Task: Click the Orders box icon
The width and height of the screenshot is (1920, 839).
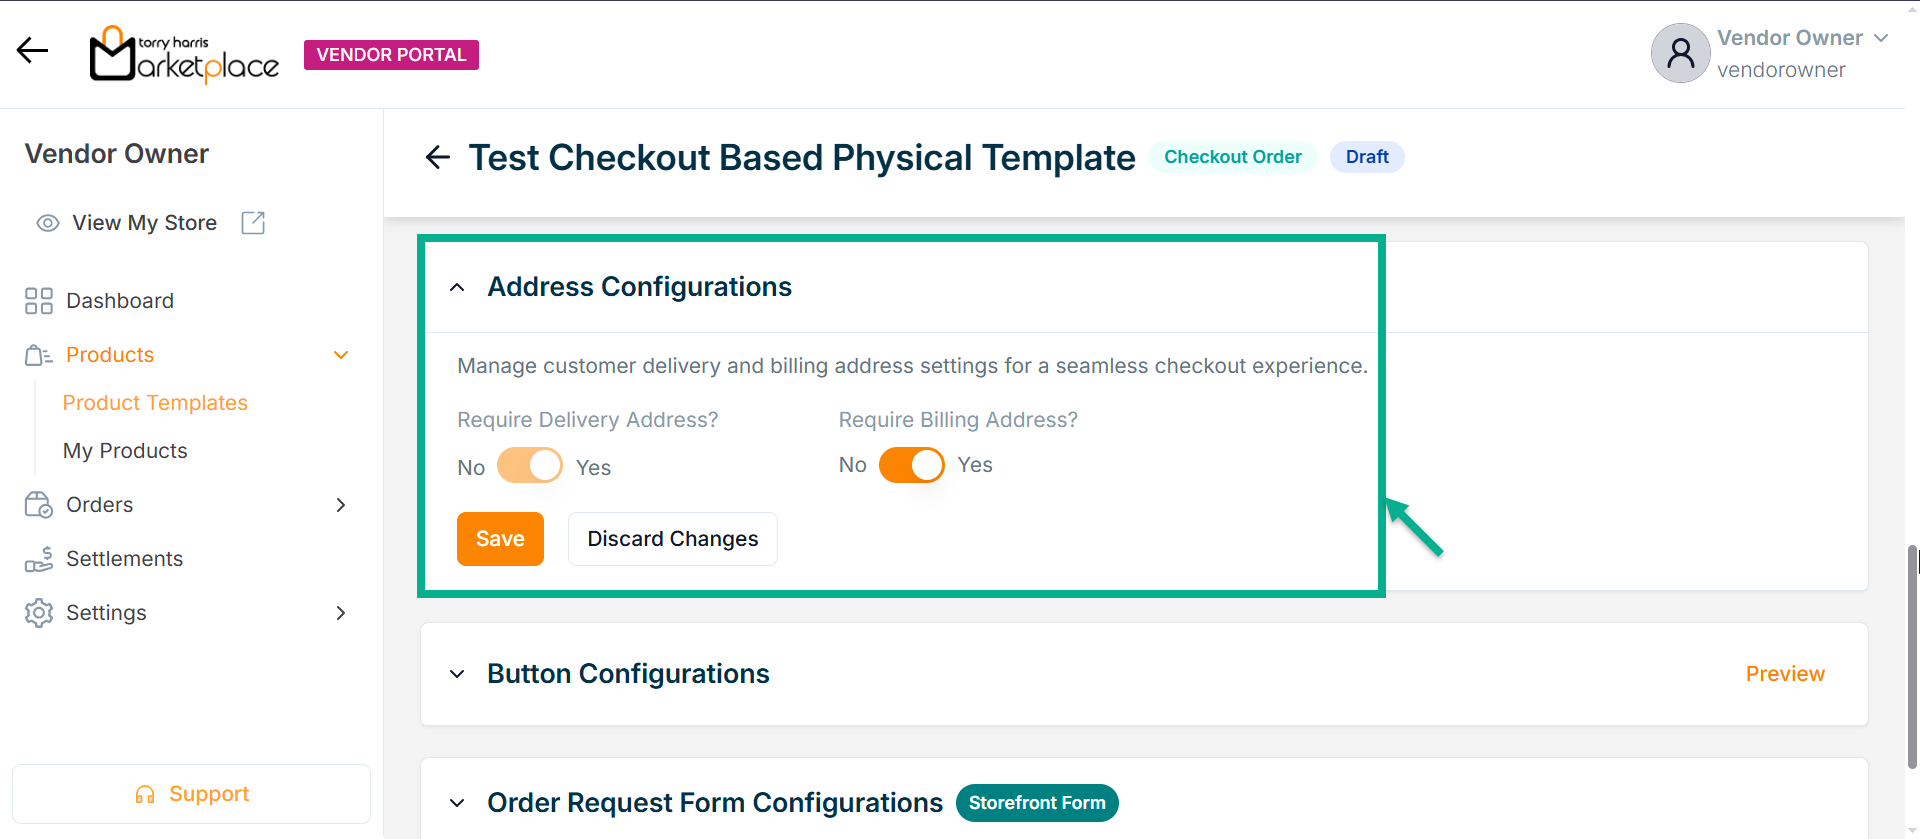Action: click(39, 505)
